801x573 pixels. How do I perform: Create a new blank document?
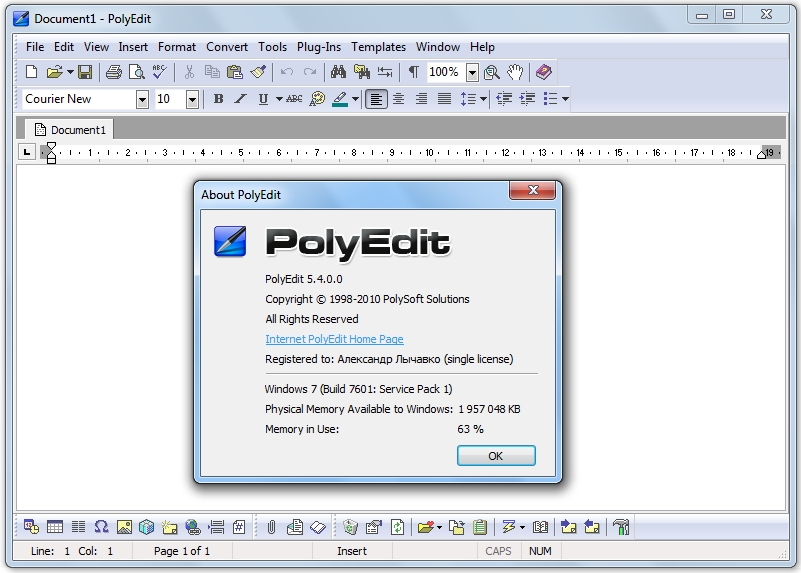coord(32,72)
